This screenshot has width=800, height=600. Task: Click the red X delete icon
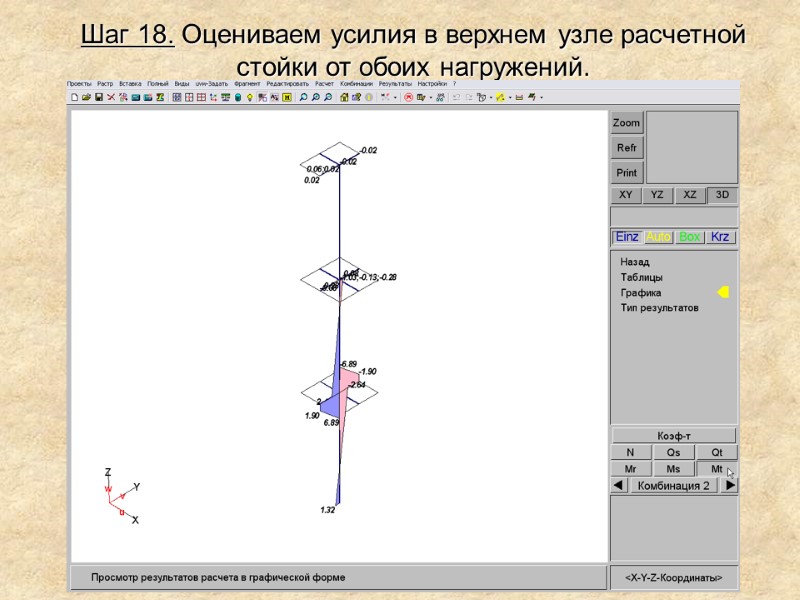pyautogui.click(x=111, y=97)
